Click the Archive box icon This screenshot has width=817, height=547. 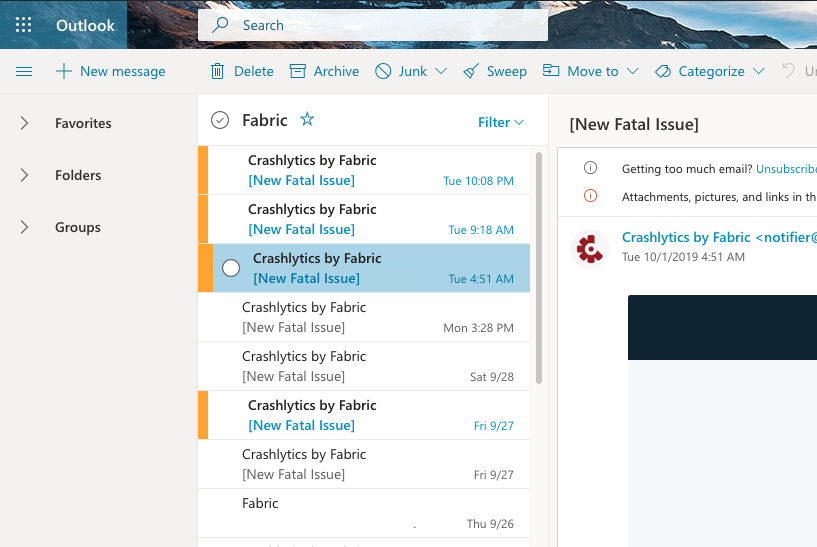click(x=298, y=71)
